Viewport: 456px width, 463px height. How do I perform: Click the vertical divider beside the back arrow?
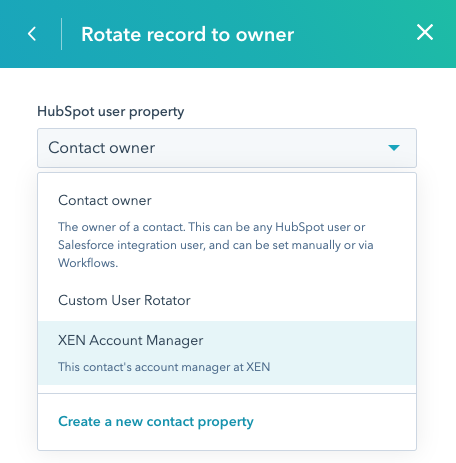tap(61, 34)
